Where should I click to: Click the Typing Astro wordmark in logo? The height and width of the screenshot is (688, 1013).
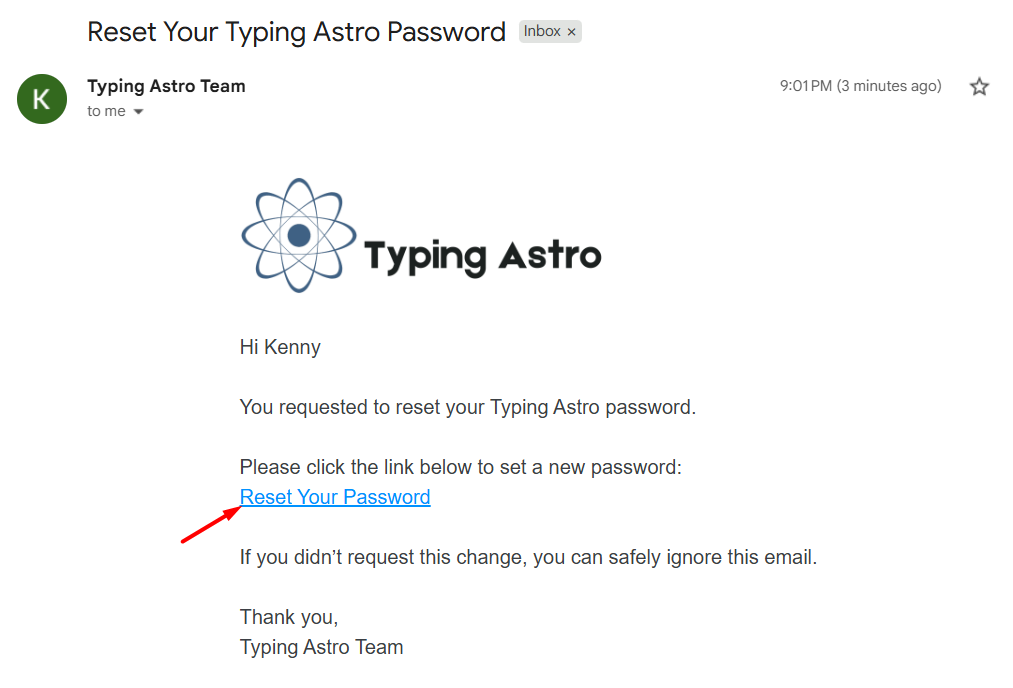[482, 256]
